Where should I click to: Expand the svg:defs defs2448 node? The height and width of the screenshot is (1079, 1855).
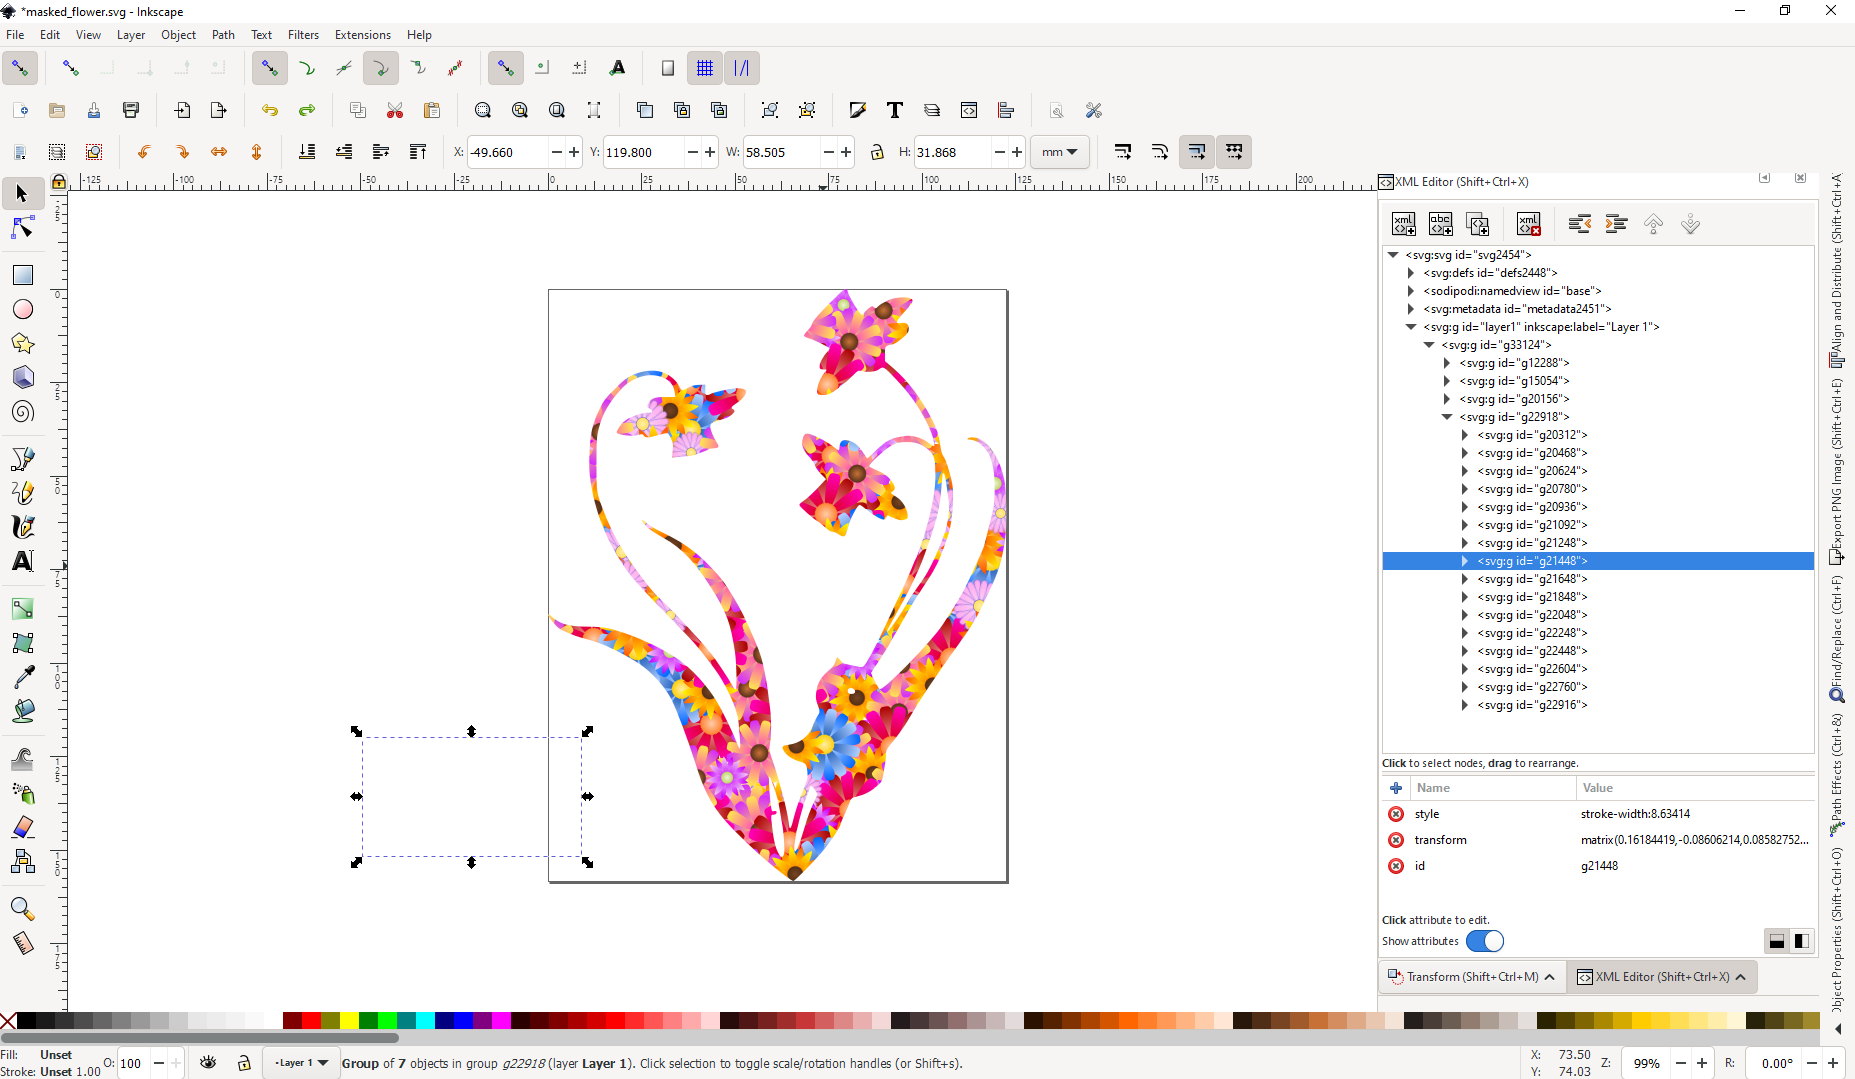point(1411,273)
